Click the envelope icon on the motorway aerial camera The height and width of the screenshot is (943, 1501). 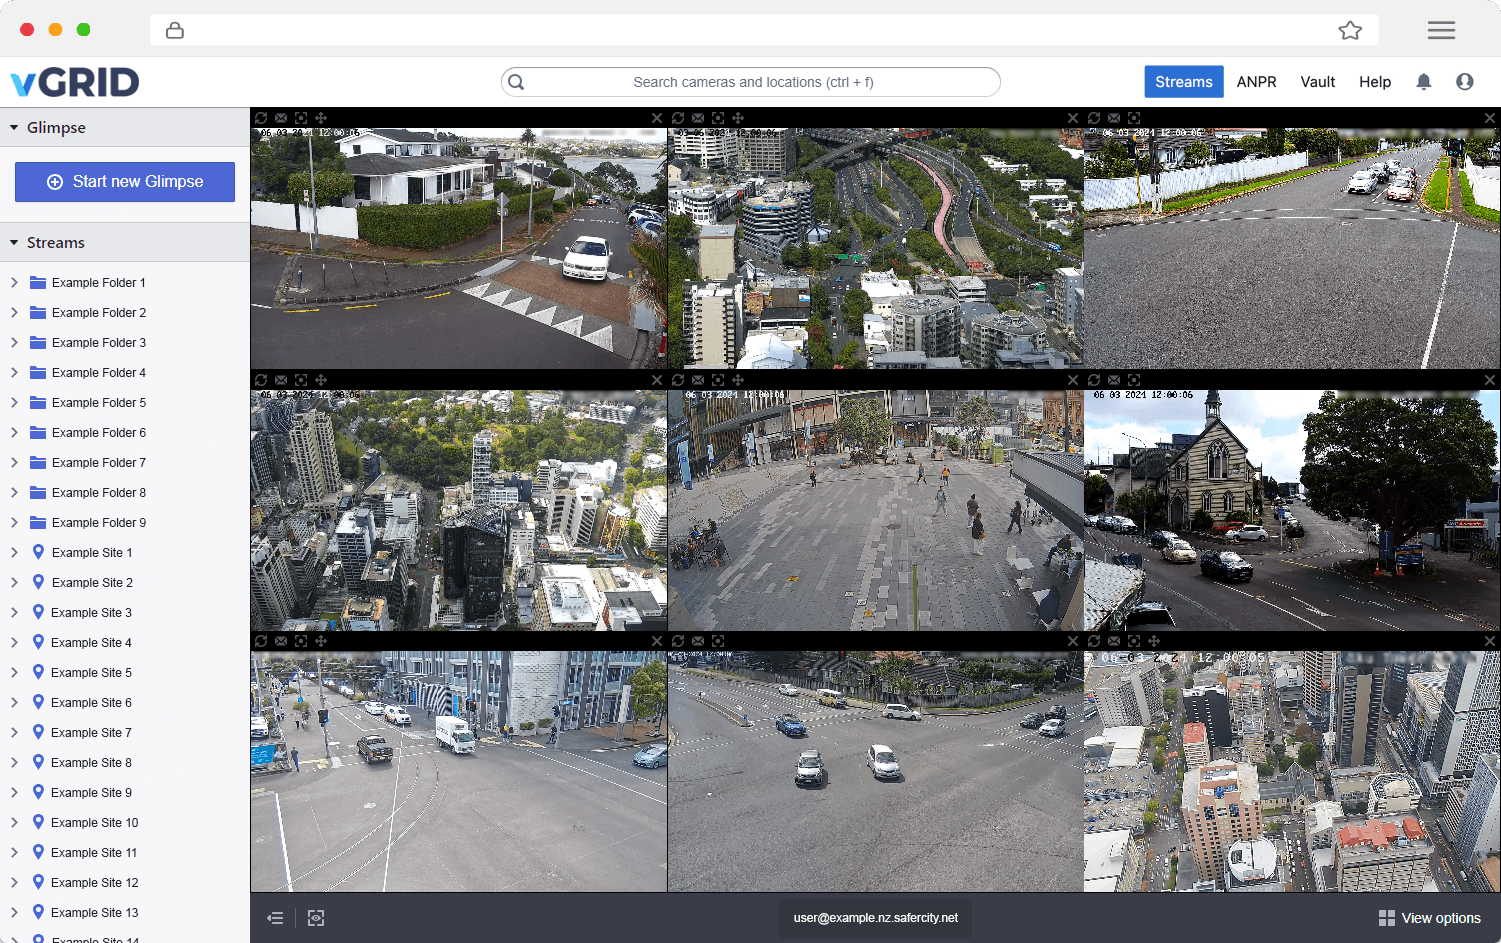coord(698,118)
